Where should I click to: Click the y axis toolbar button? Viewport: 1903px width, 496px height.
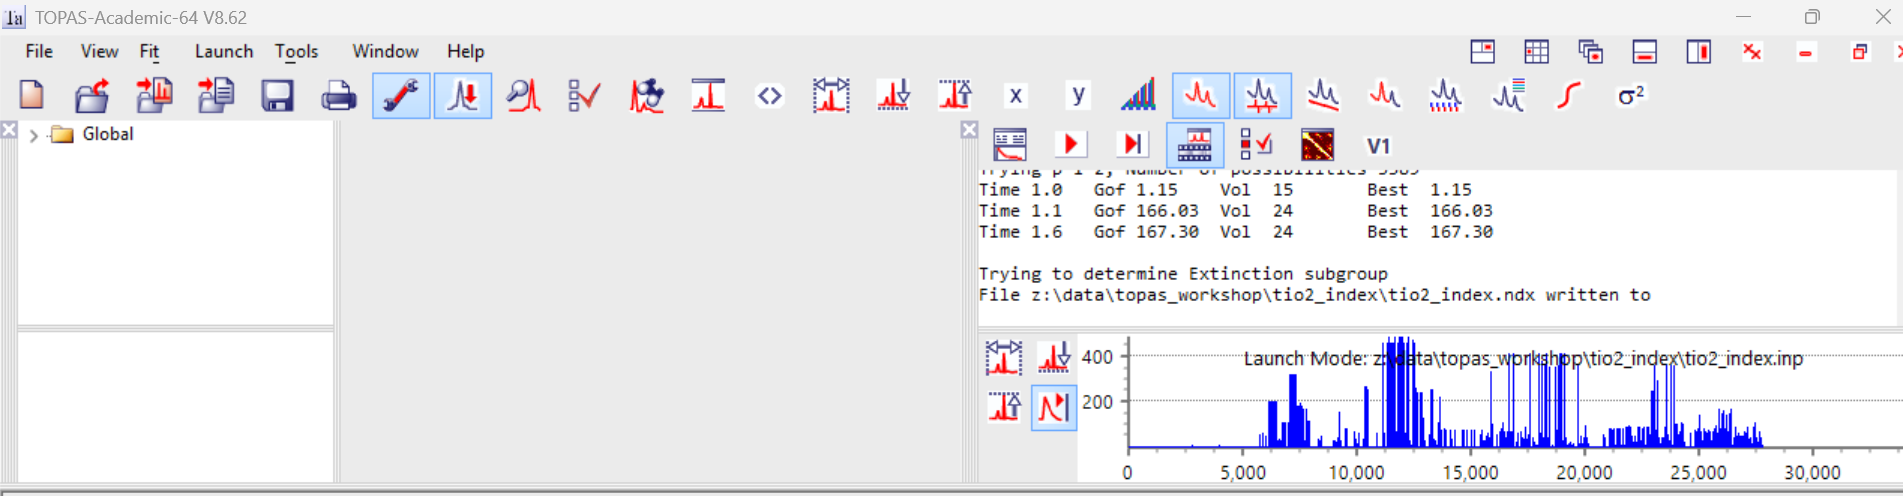coord(1077,96)
